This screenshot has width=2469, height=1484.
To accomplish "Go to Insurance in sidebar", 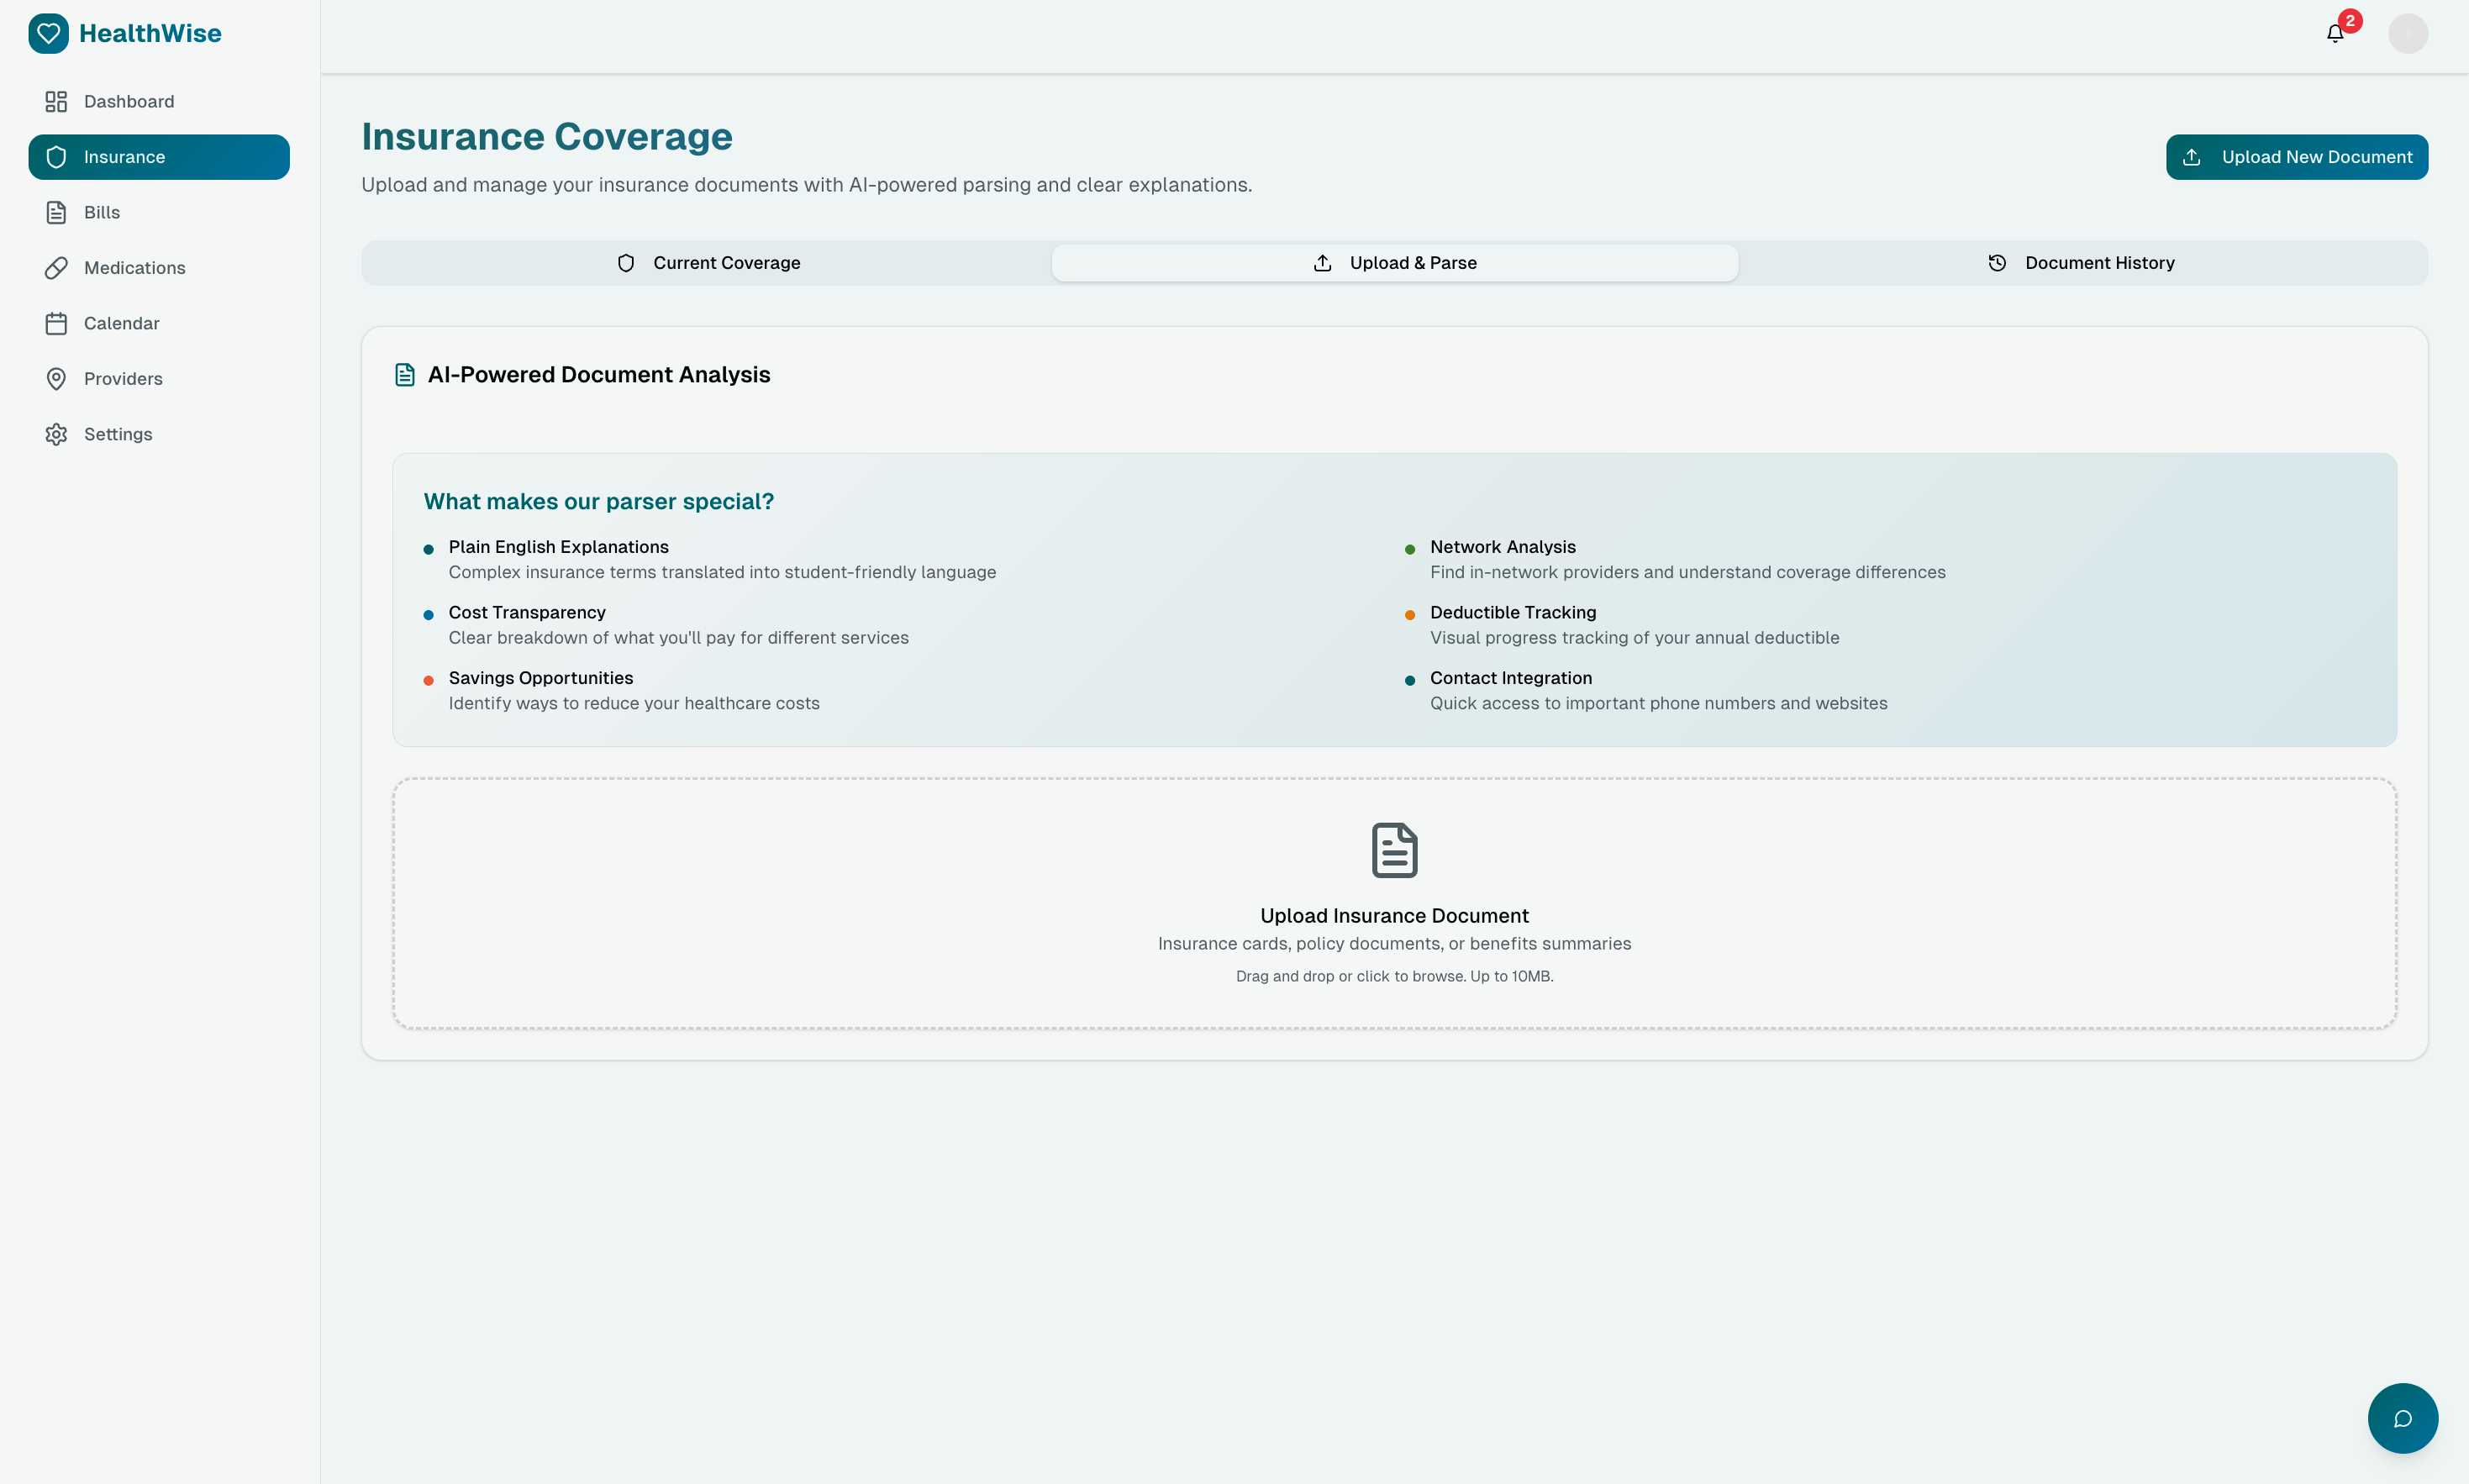I will coord(159,157).
